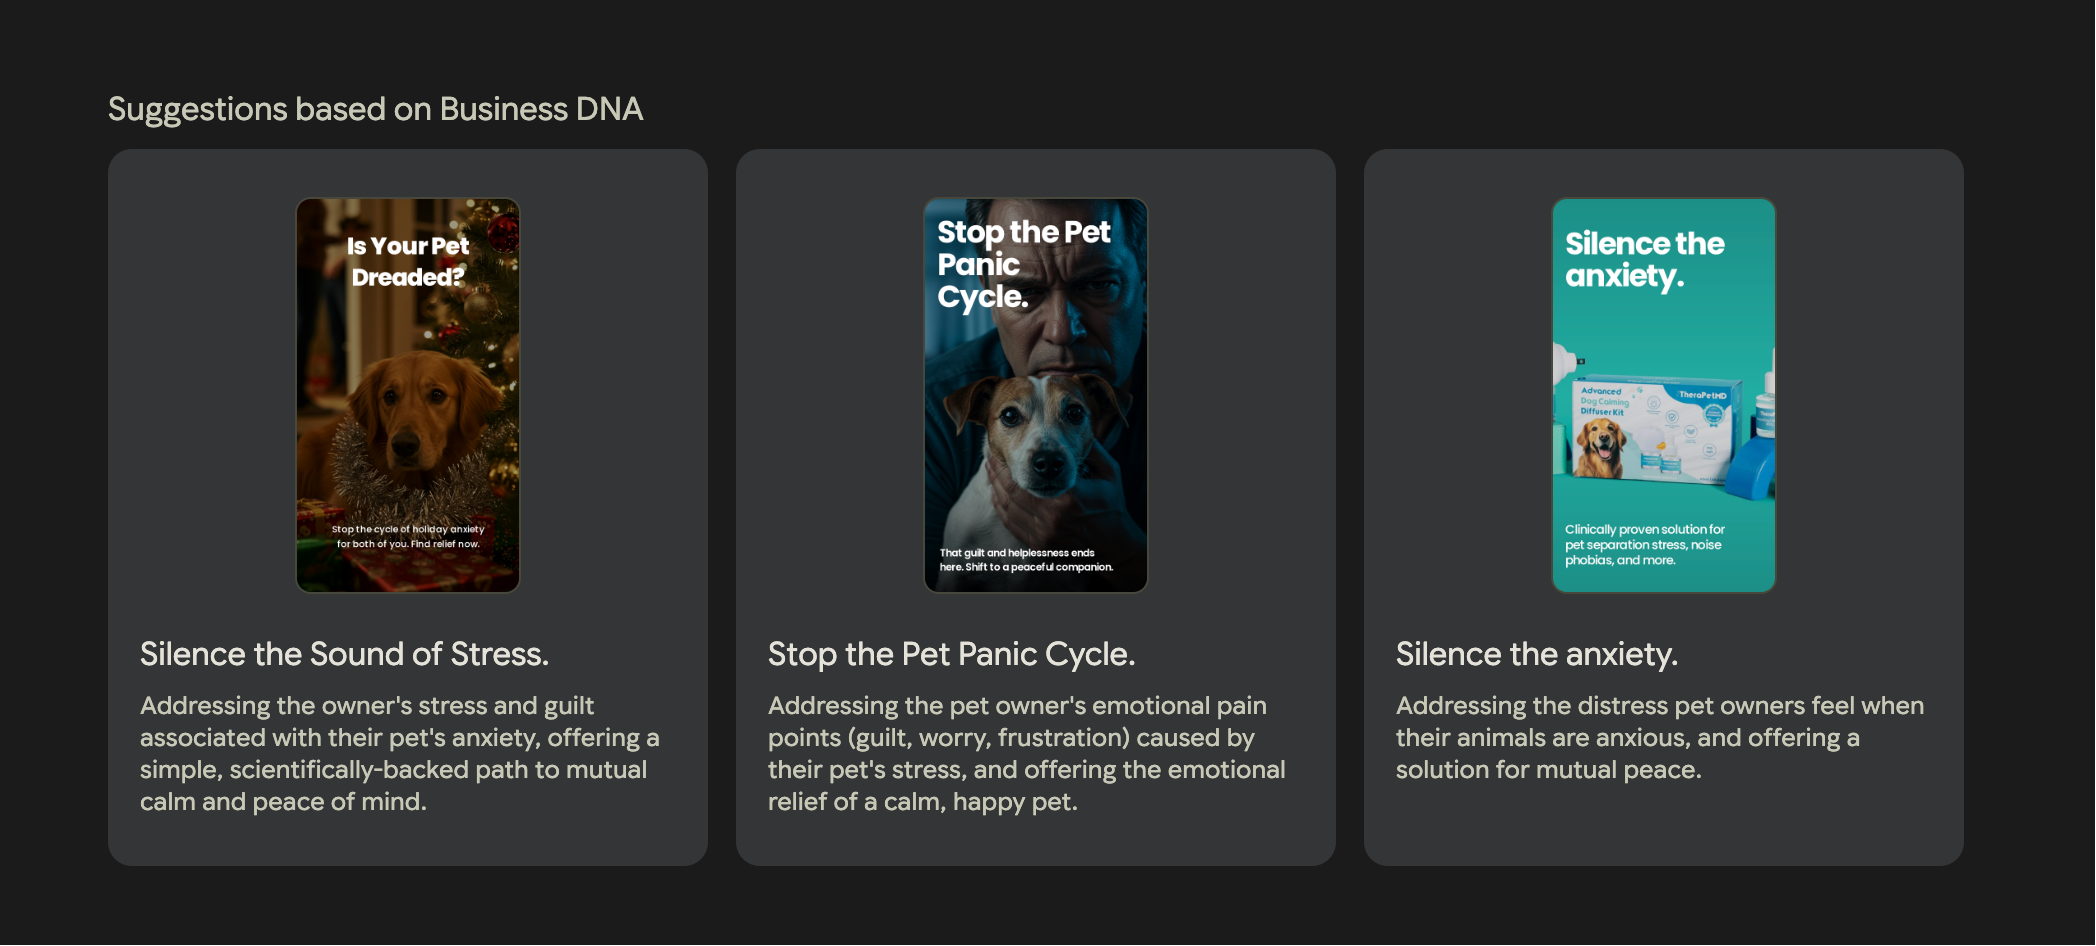Click the description about scientifically-backed path to calm
The image size is (2096, 946).
click(400, 753)
